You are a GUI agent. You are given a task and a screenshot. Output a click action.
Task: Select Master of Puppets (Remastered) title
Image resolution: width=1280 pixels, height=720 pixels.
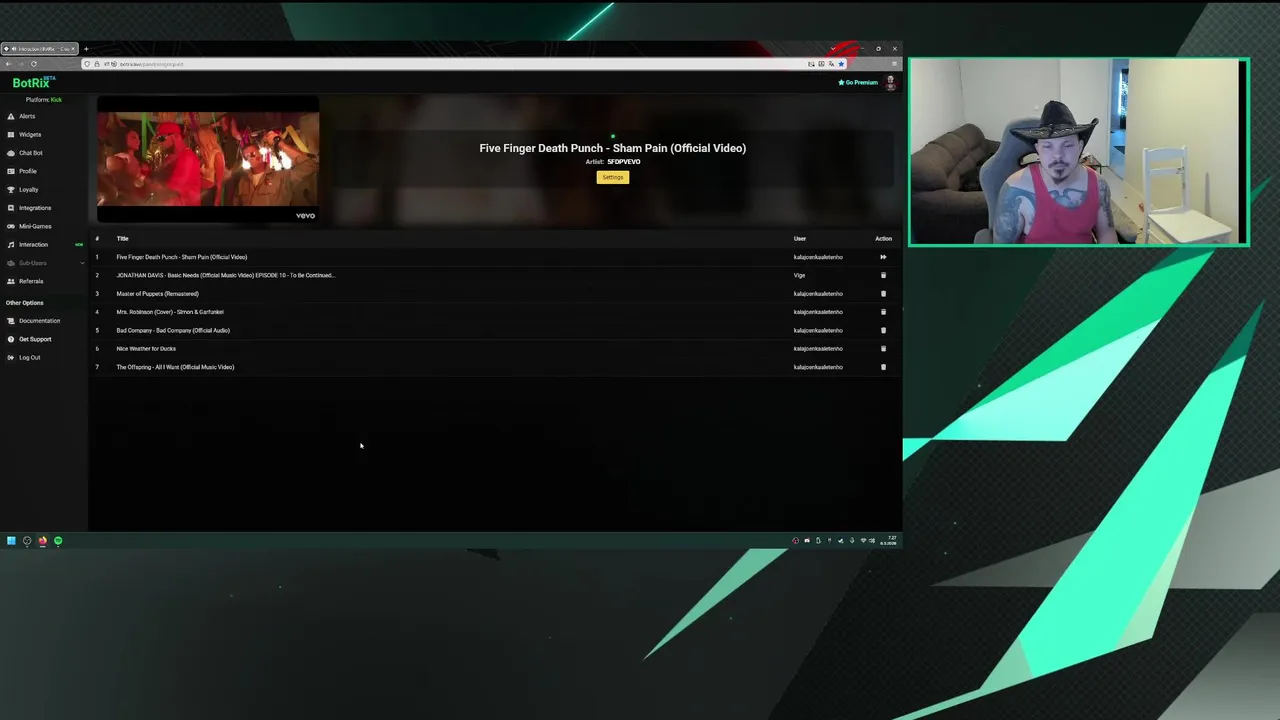pyautogui.click(x=157, y=294)
